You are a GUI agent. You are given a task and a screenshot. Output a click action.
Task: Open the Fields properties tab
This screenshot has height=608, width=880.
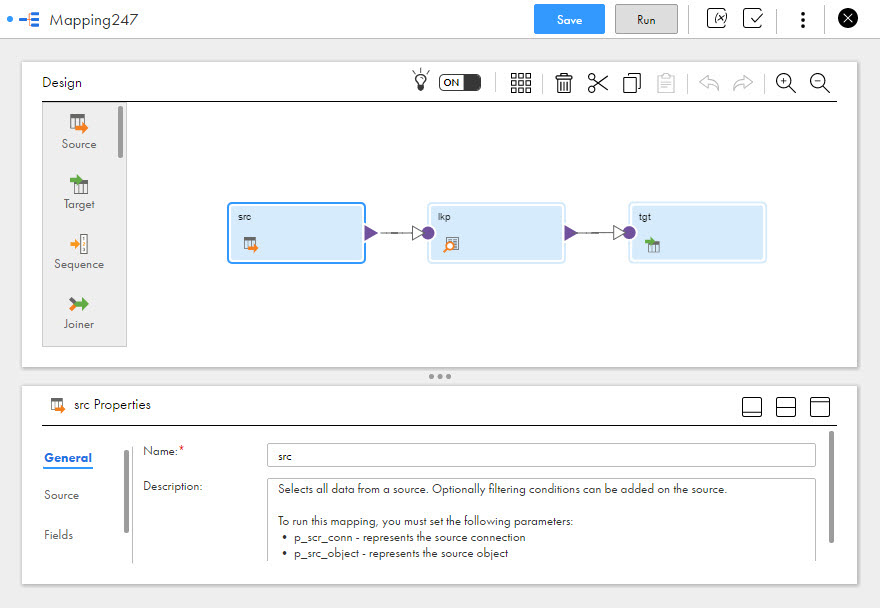tap(58, 534)
